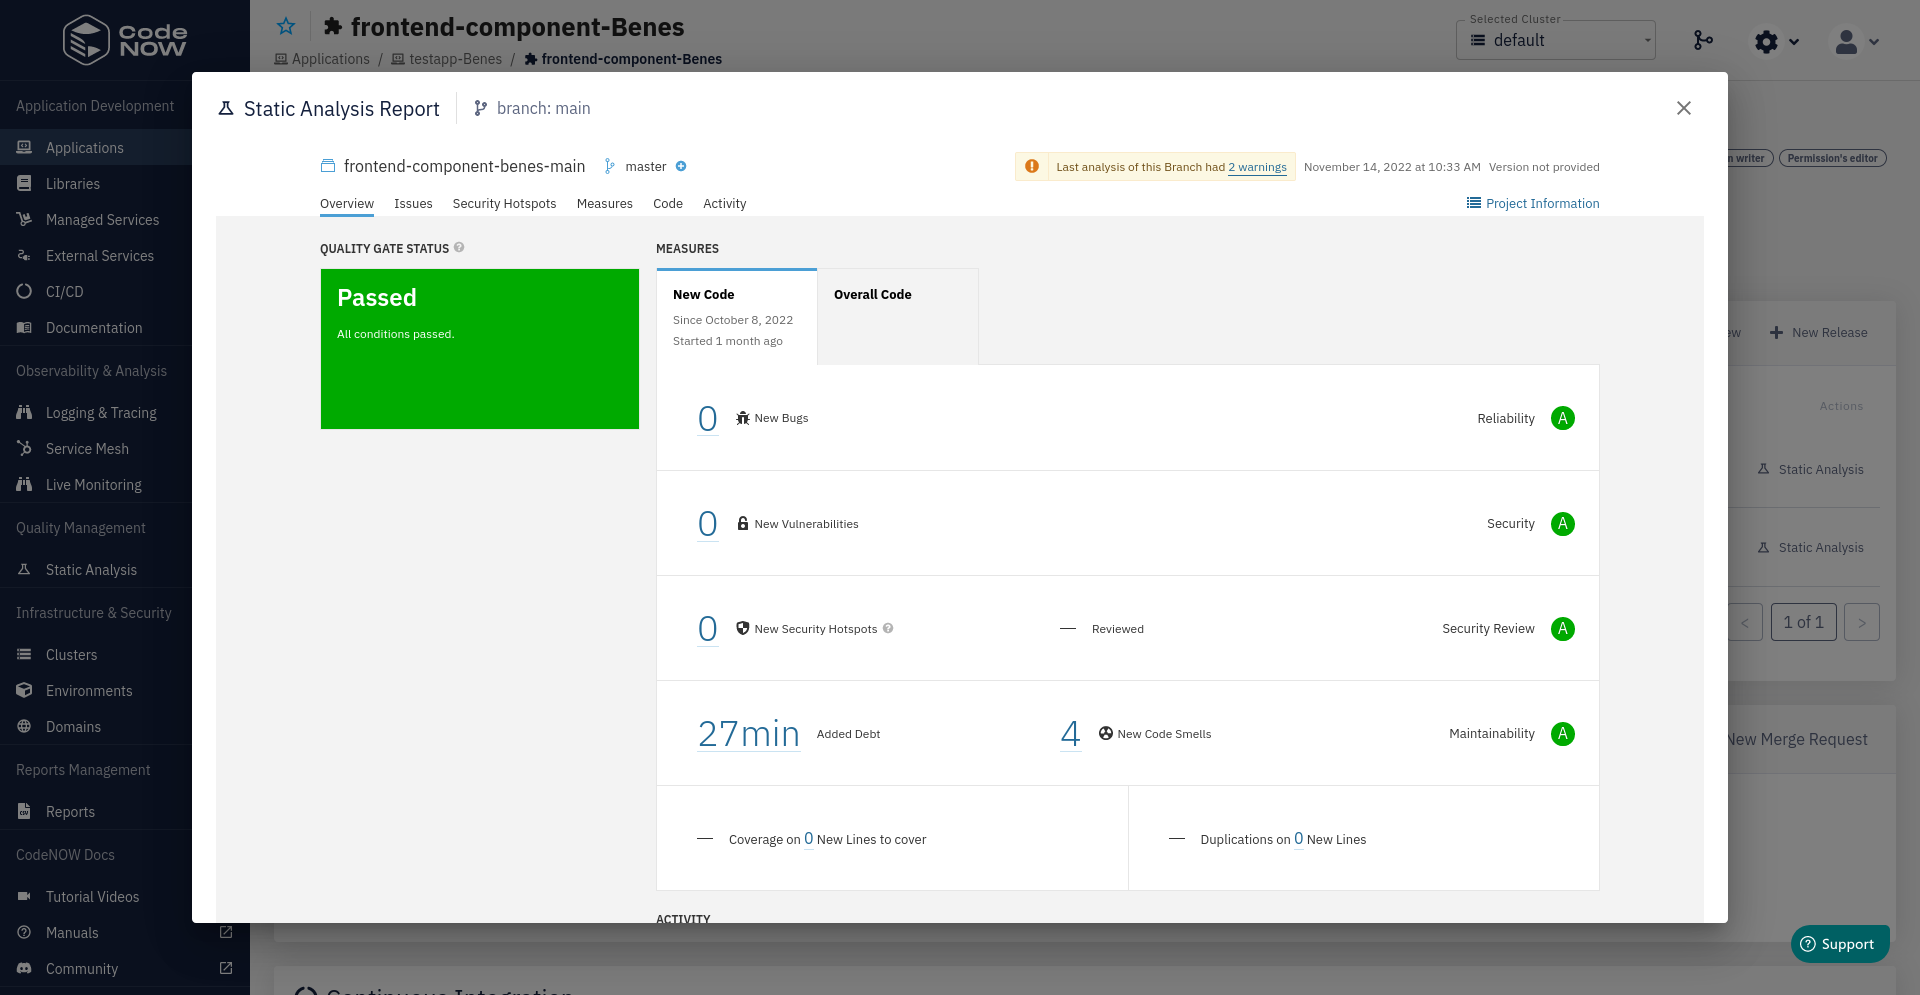Click first Static Analysis action in background table
Viewport: 1920px width, 995px height.
(1811, 469)
